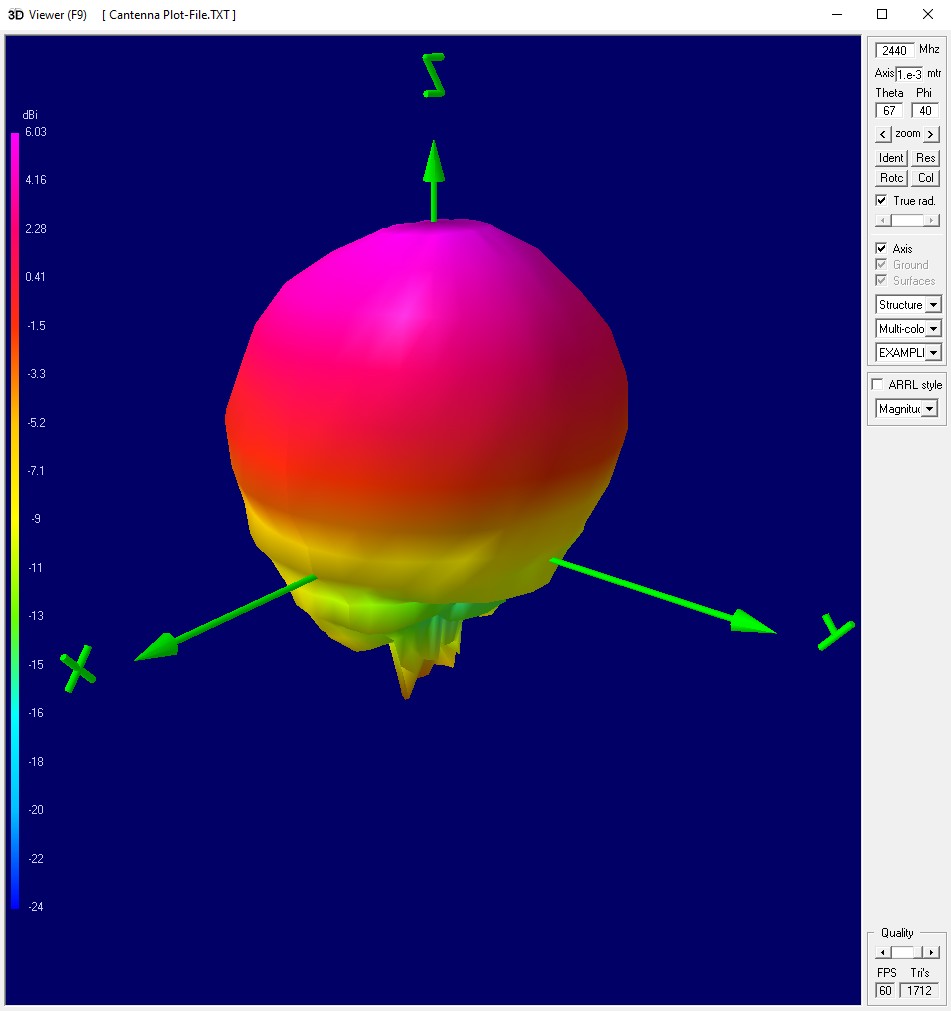The width and height of the screenshot is (951, 1011).
Task: Click the zoom in right arrow button
Action: coord(931,134)
